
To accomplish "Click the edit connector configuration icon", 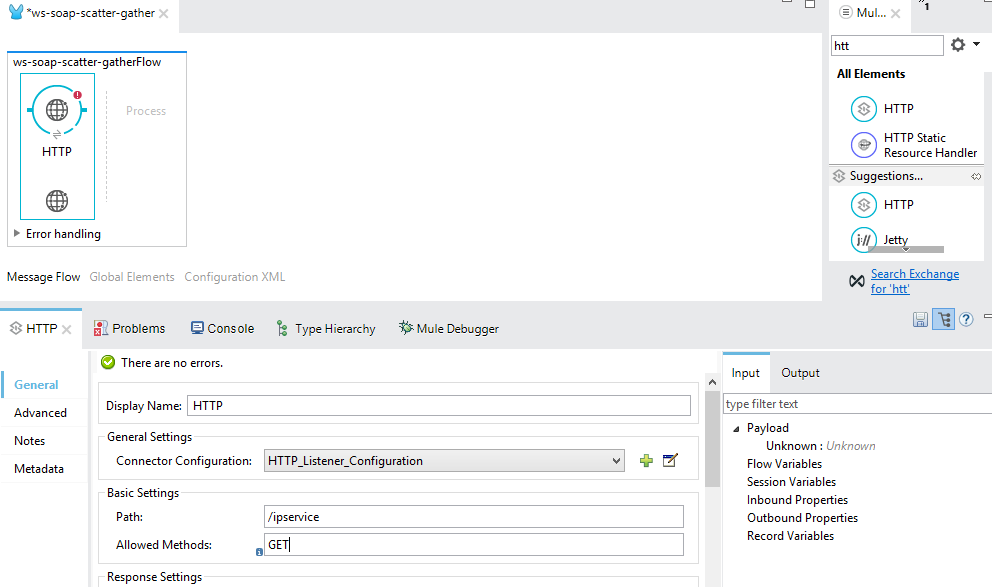I will click(x=670, y=460).
